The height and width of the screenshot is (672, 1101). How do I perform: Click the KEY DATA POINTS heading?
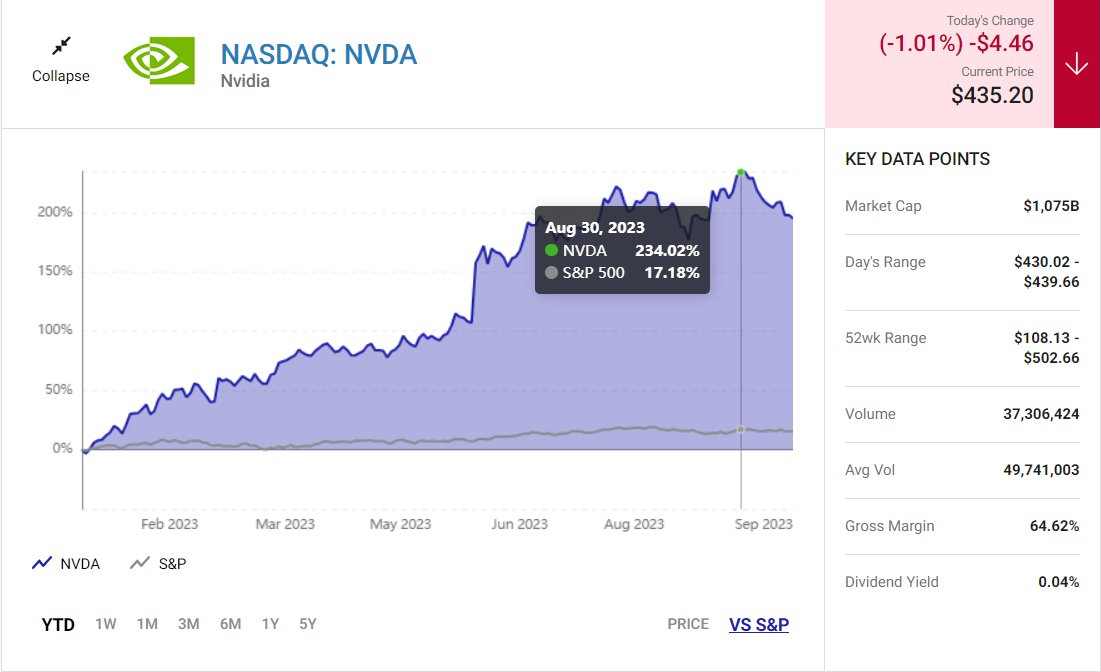coord(917,159)
